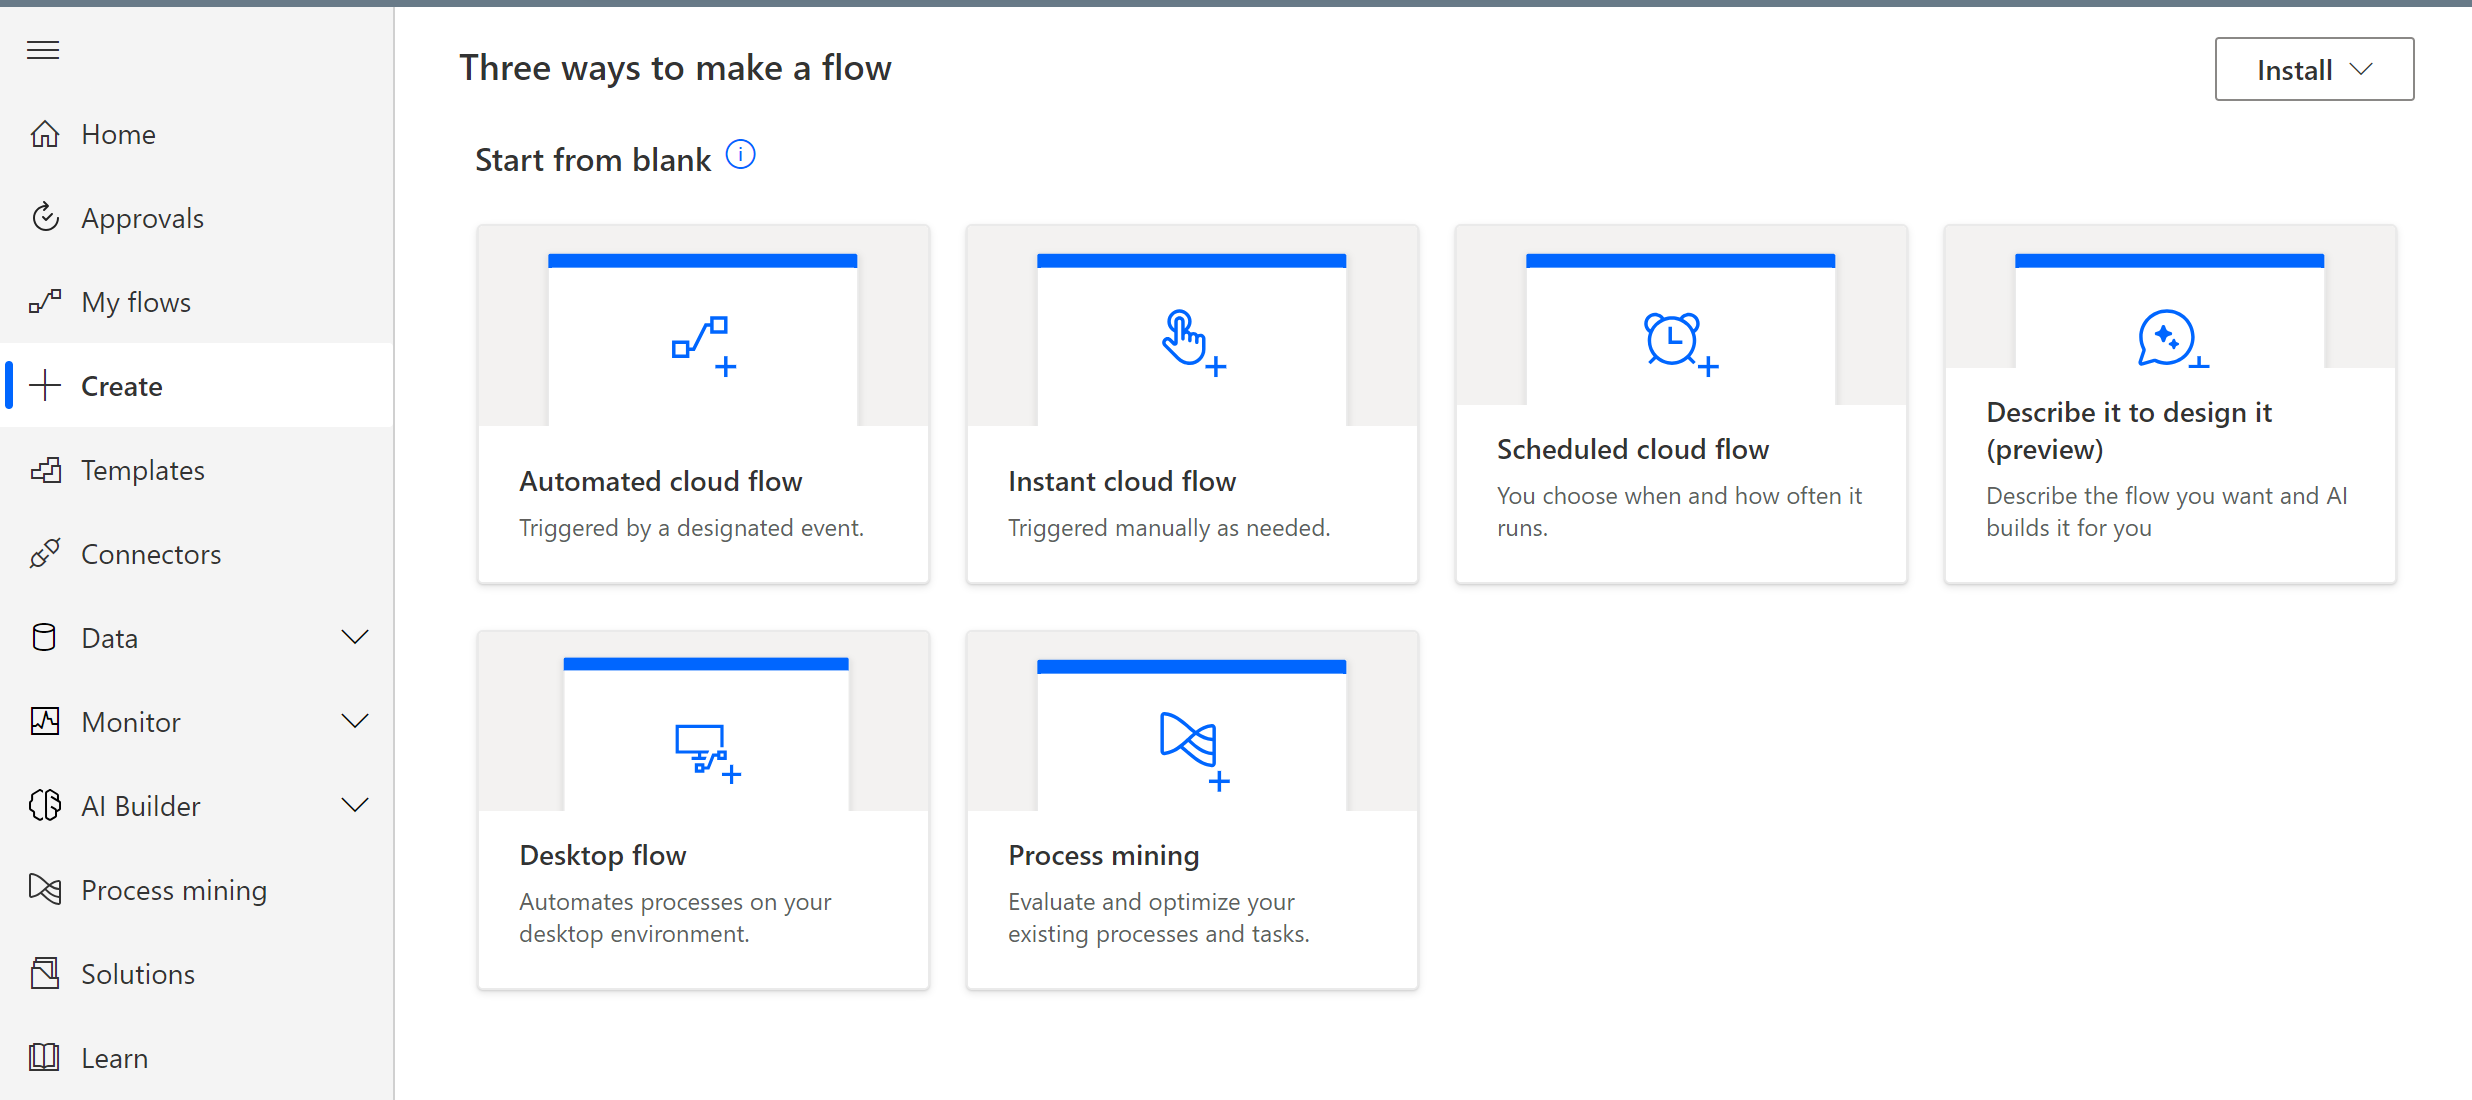Viewport: 2472px width, 1100px height.
Task: Click the Home house icon
Action: 45,134
